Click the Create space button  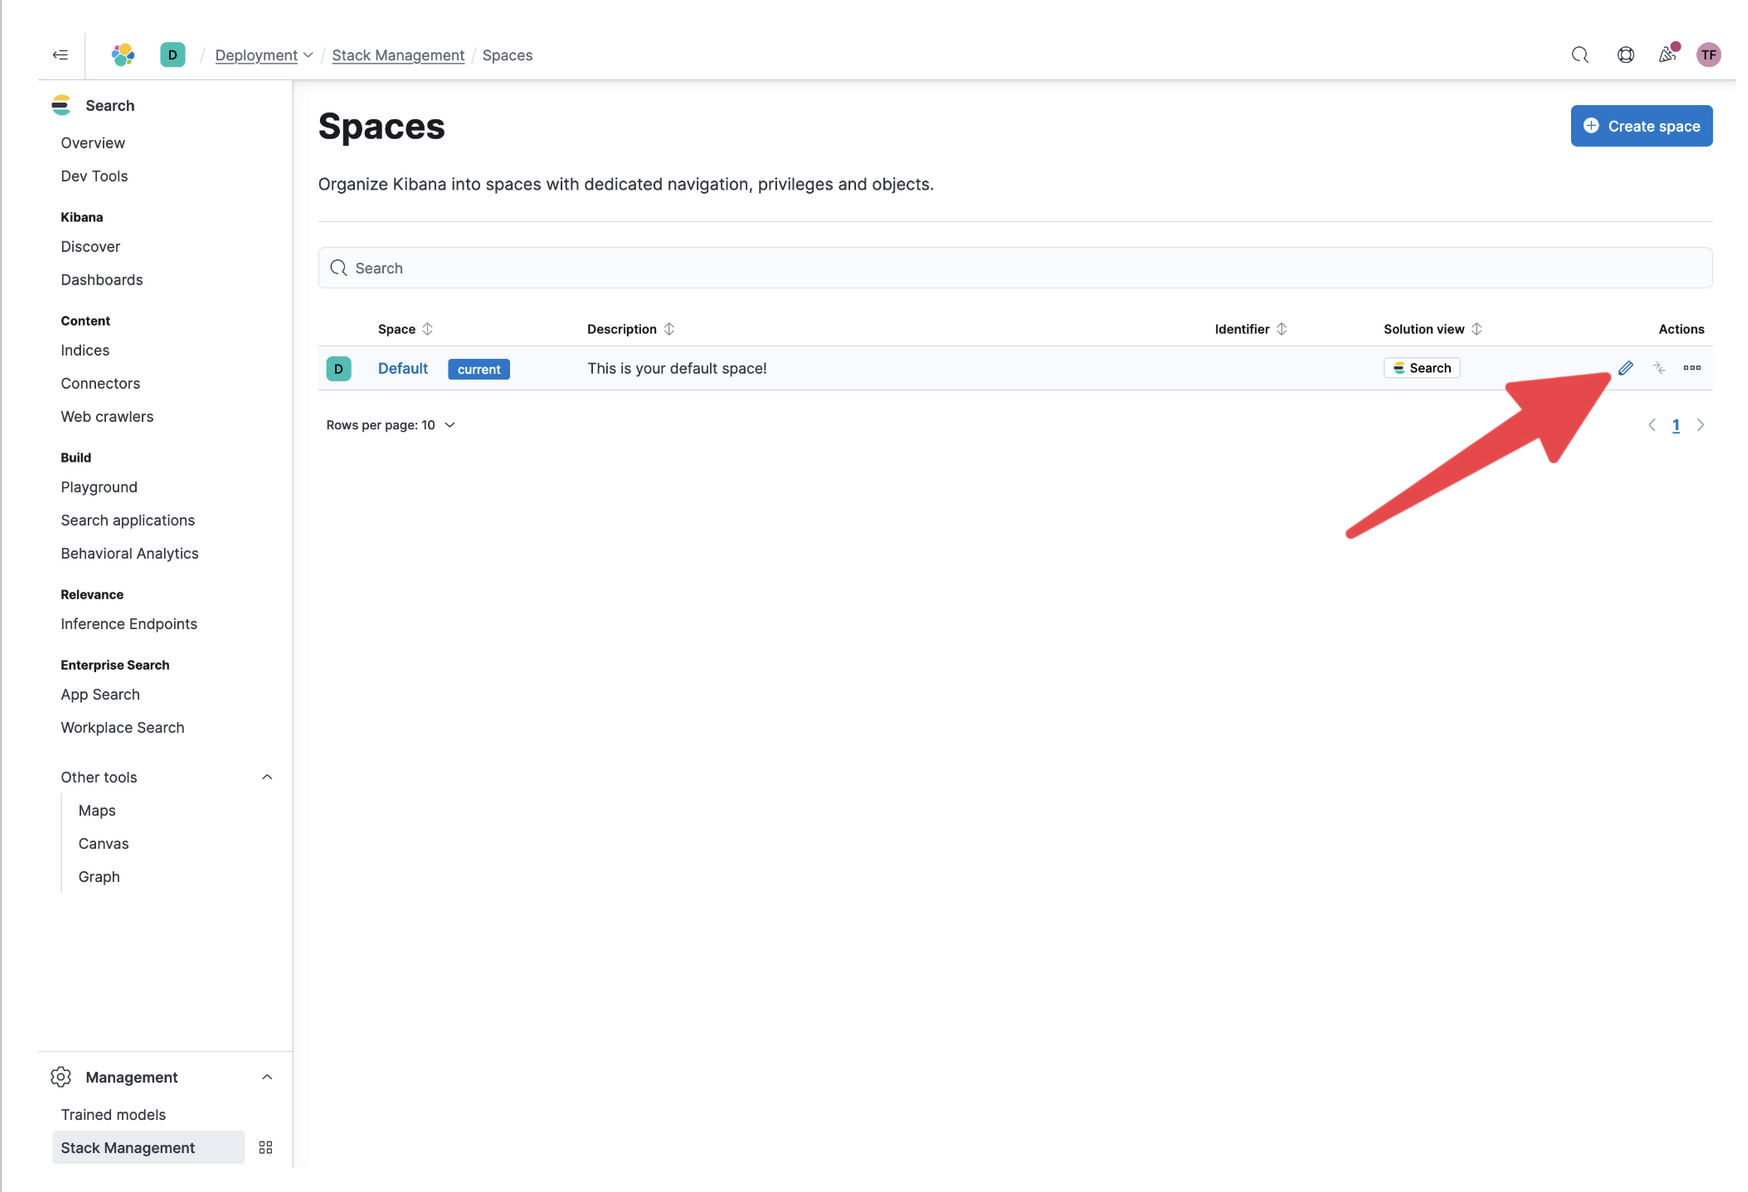tap(1641, 126)
